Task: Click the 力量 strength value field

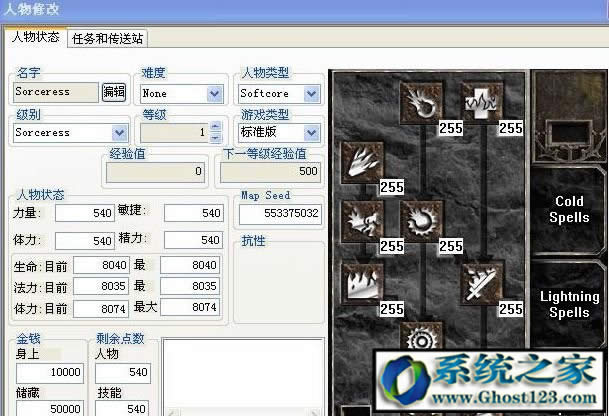Action: [x=85, y=213]
